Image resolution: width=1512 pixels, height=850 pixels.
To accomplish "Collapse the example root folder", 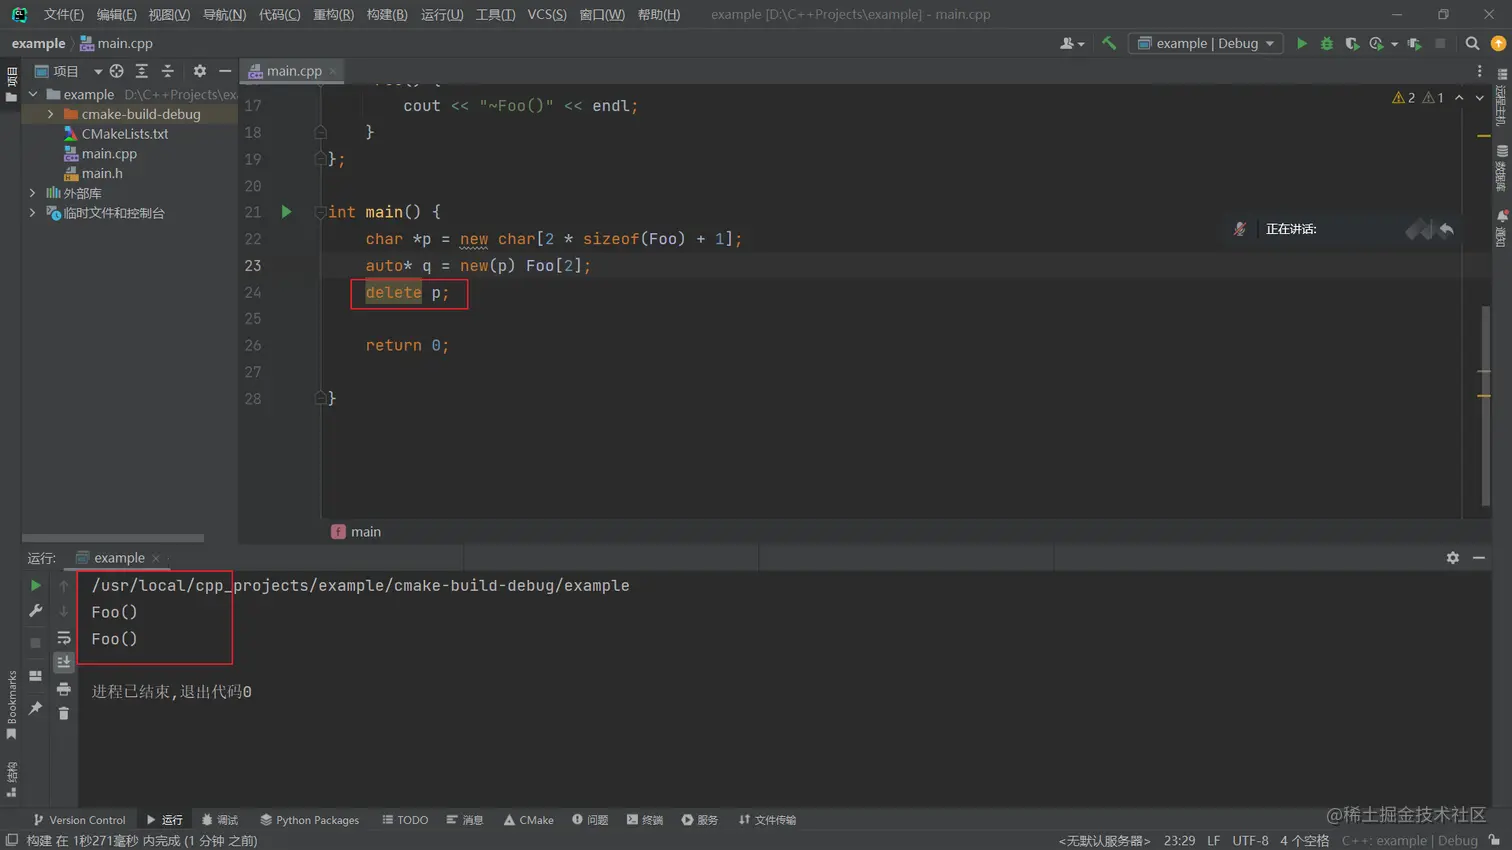I will pos(33,94).
